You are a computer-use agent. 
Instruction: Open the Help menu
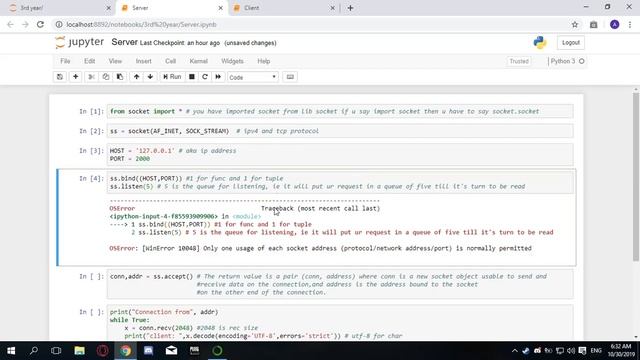264,61
